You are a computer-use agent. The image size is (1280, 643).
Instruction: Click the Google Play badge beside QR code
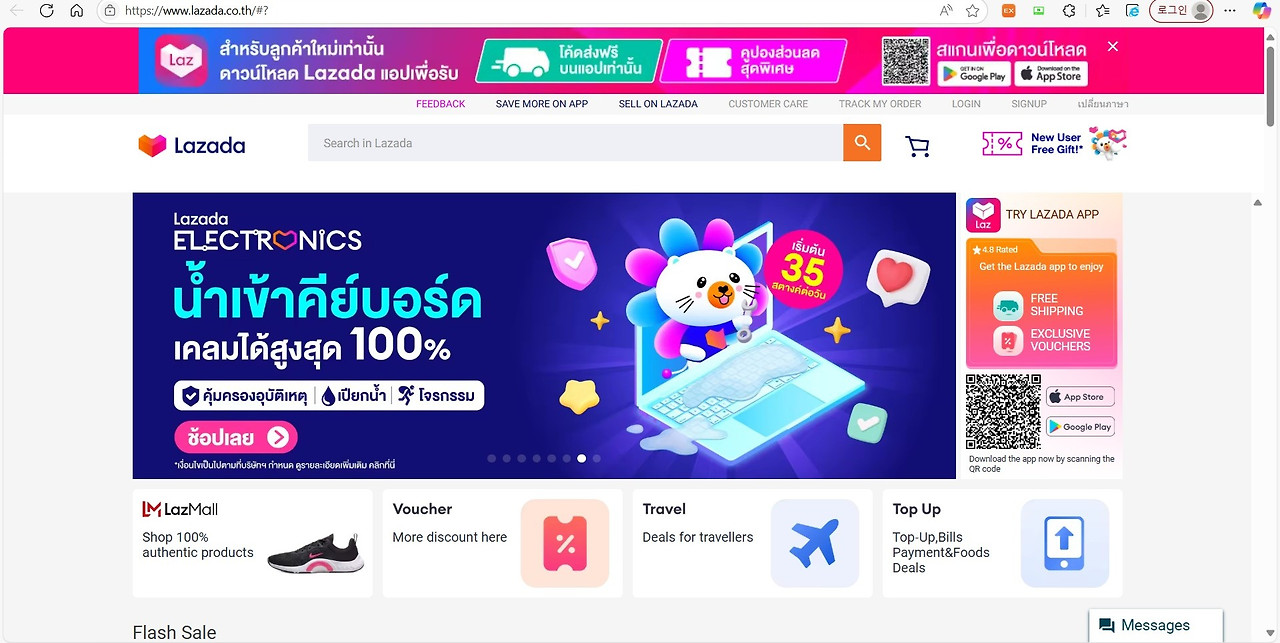coord(1080,427)
